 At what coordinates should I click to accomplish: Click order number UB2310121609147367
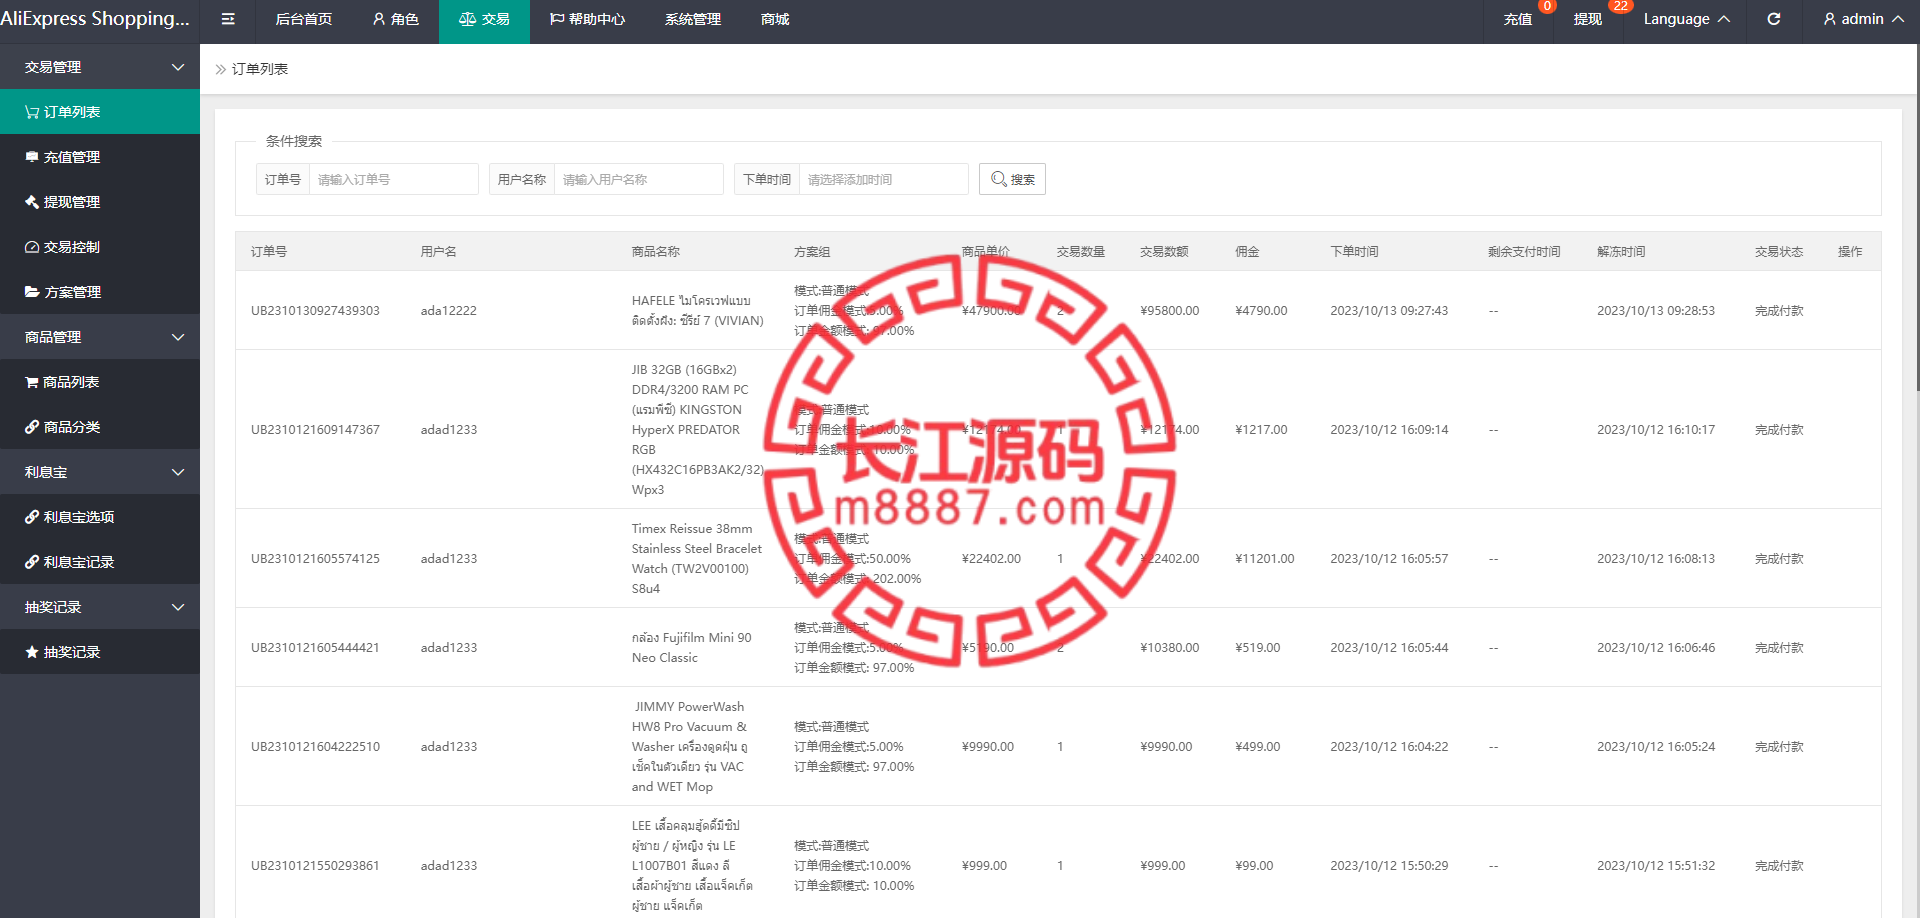pyautogui.click(x=315, y=430)
